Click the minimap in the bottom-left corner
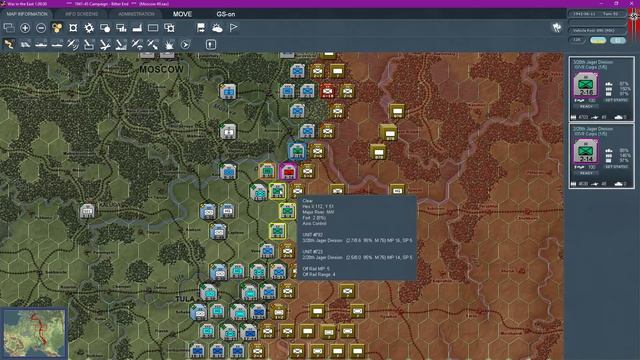640x360 pixels. [34, 333]
